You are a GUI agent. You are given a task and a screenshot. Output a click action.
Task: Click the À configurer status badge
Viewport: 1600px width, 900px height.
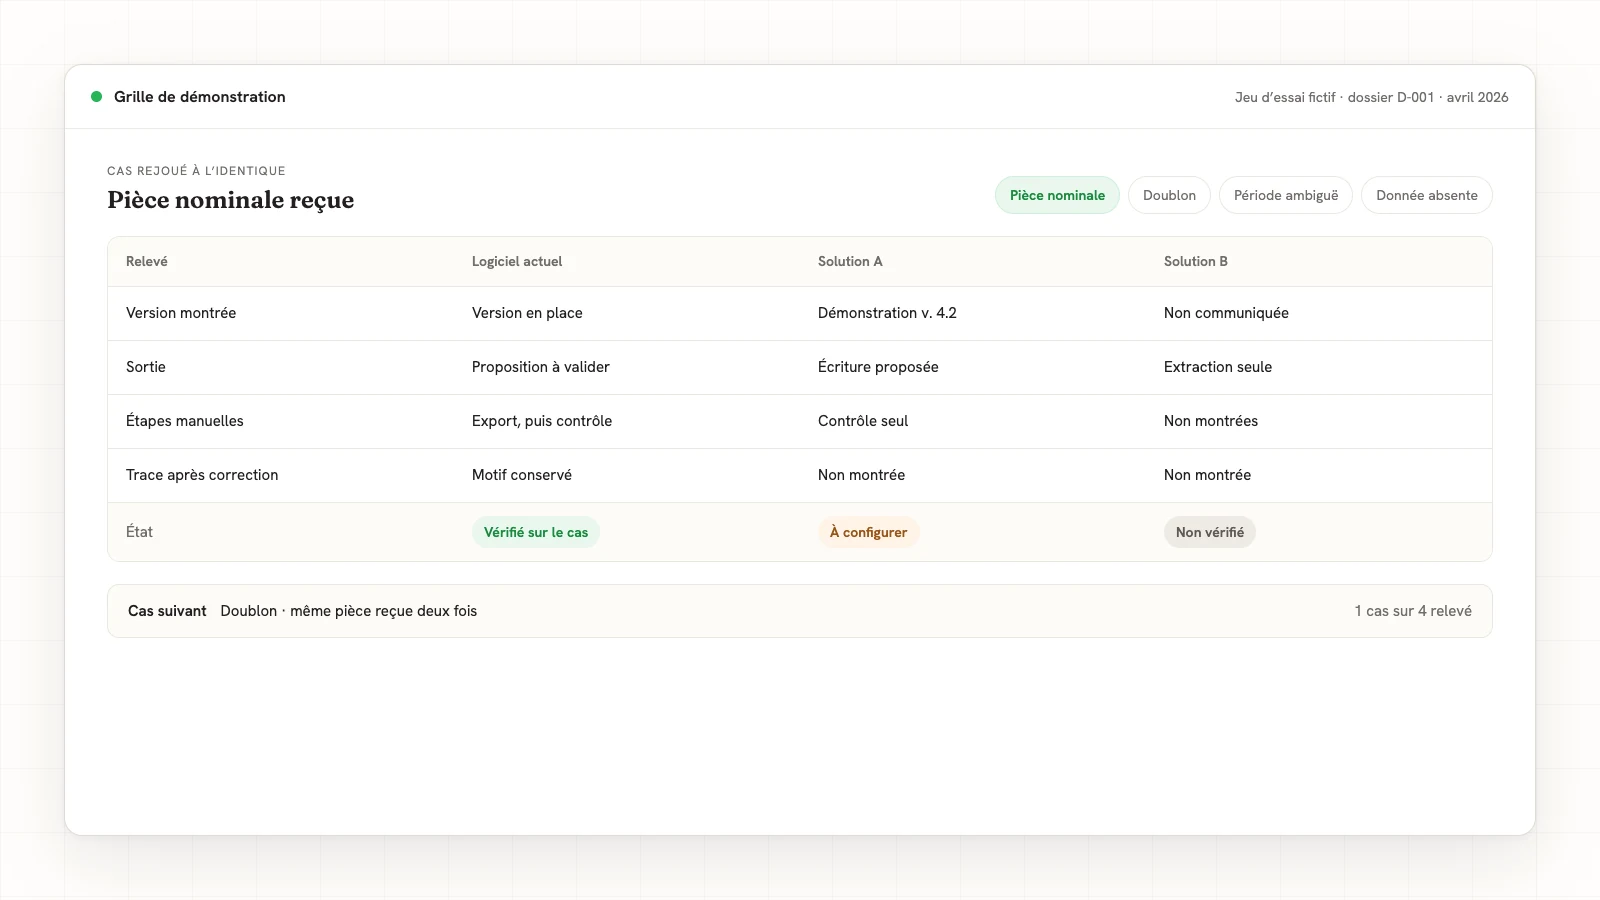[868, 532]
